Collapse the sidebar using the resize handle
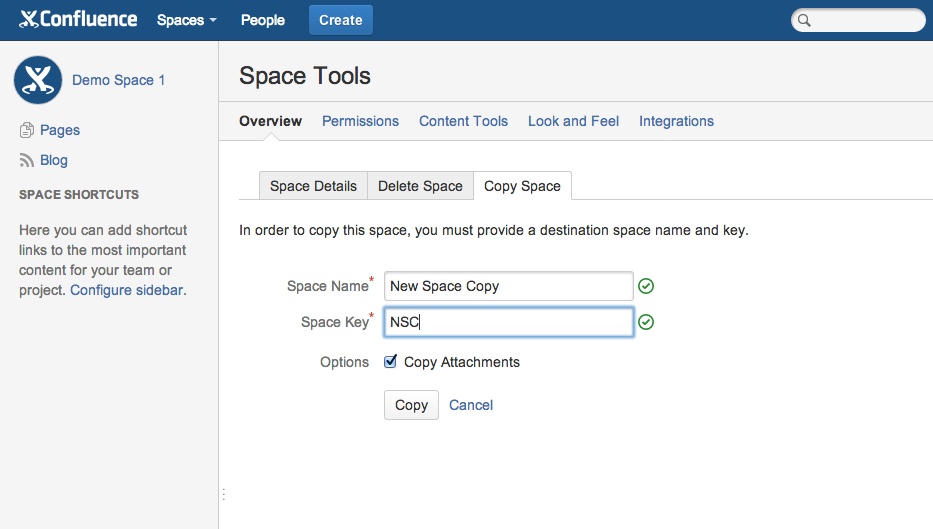The image size is (933, 529). pyautogui.click(x=223, y=494)
